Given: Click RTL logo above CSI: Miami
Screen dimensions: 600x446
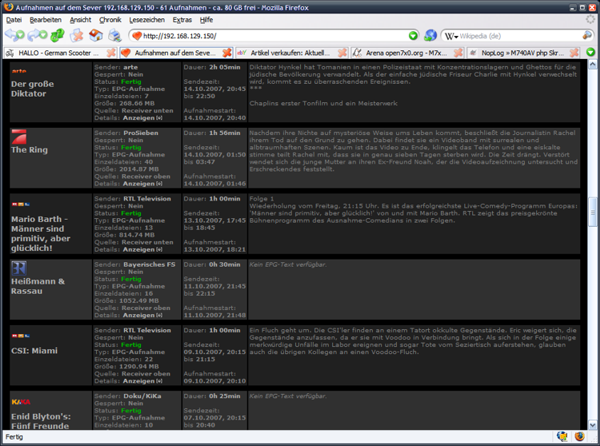Looking at the screenshot, I should (x=21, y=336).
